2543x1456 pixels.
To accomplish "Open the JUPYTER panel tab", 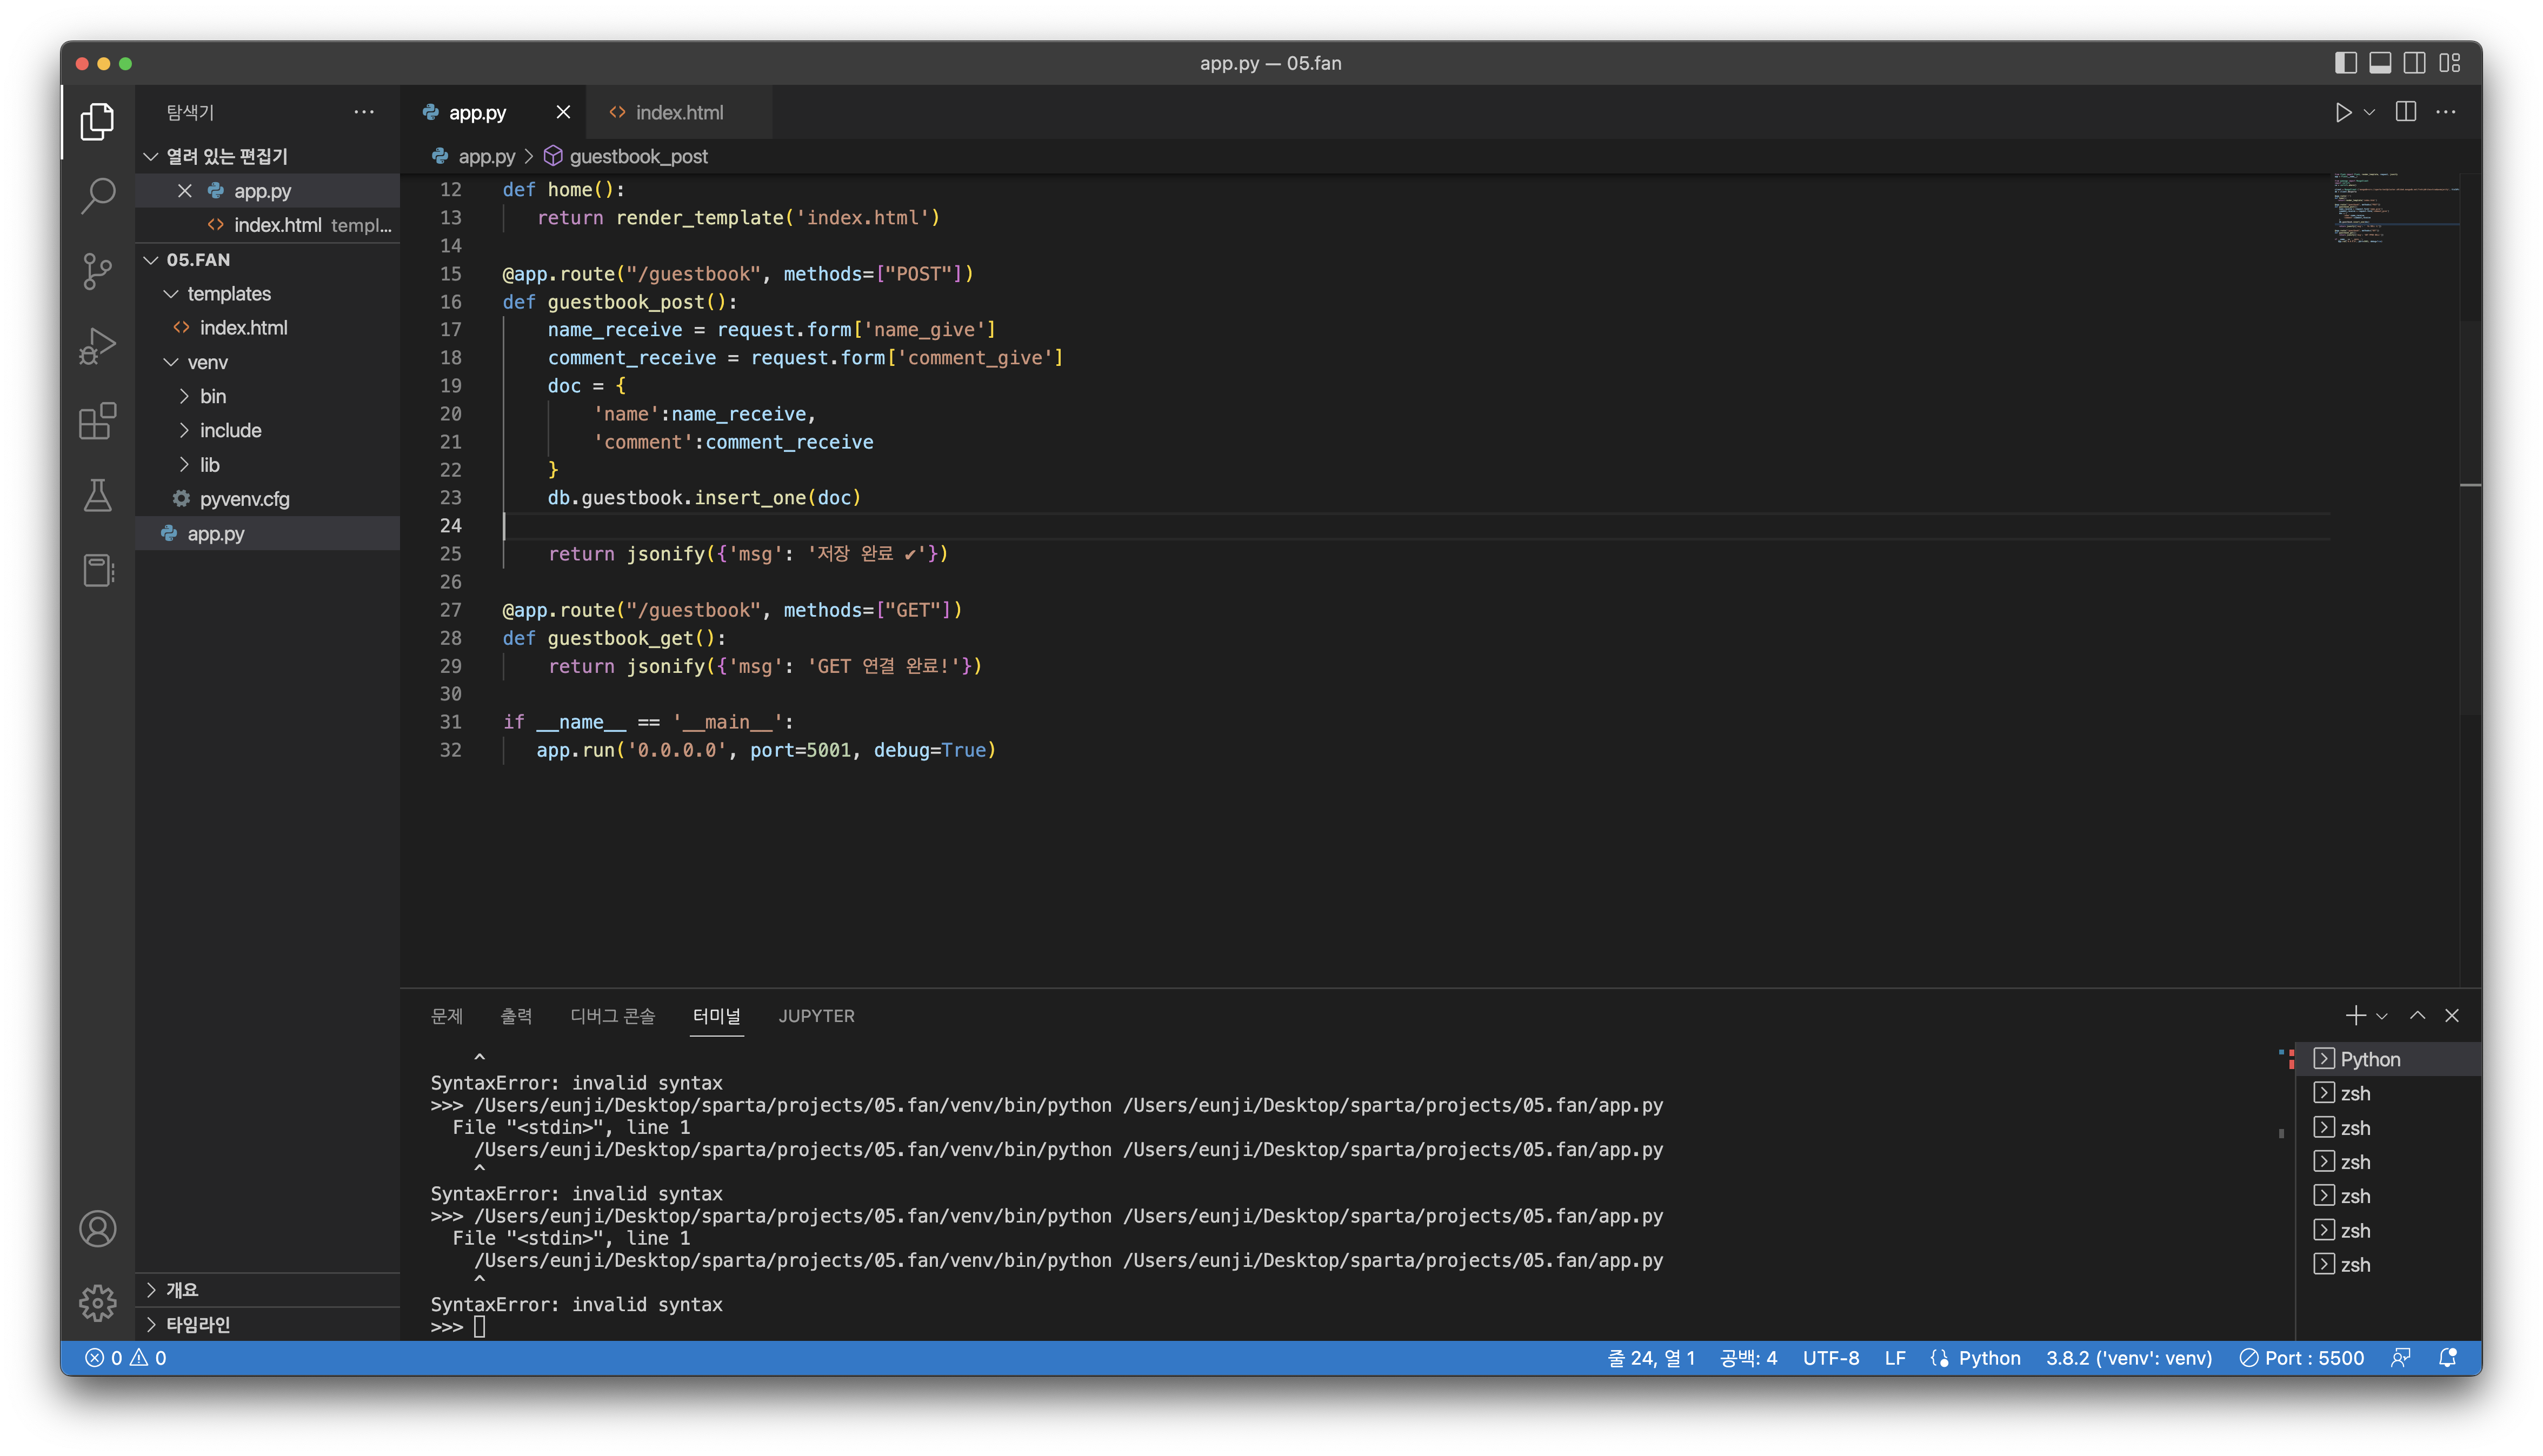I will point(816,1016).
